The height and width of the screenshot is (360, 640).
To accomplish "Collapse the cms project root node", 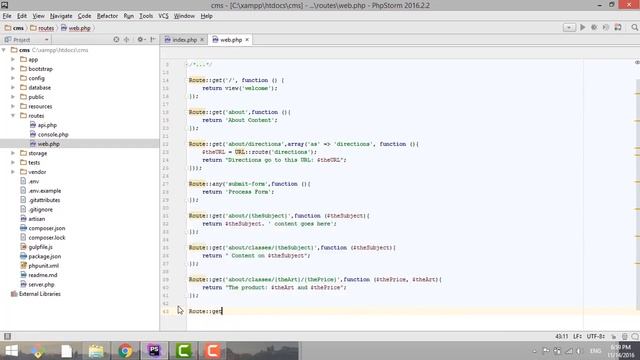I will point(4,50).
